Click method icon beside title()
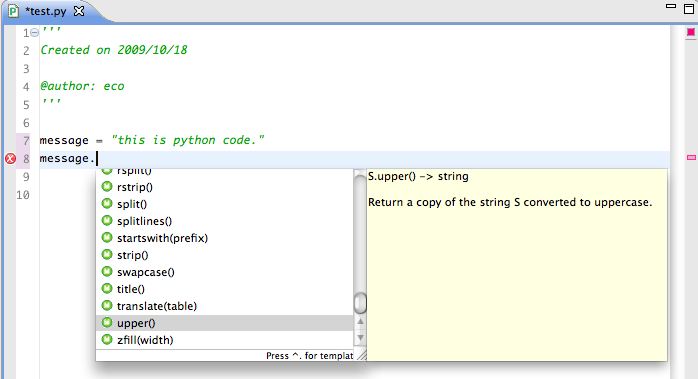 (107, 289)
